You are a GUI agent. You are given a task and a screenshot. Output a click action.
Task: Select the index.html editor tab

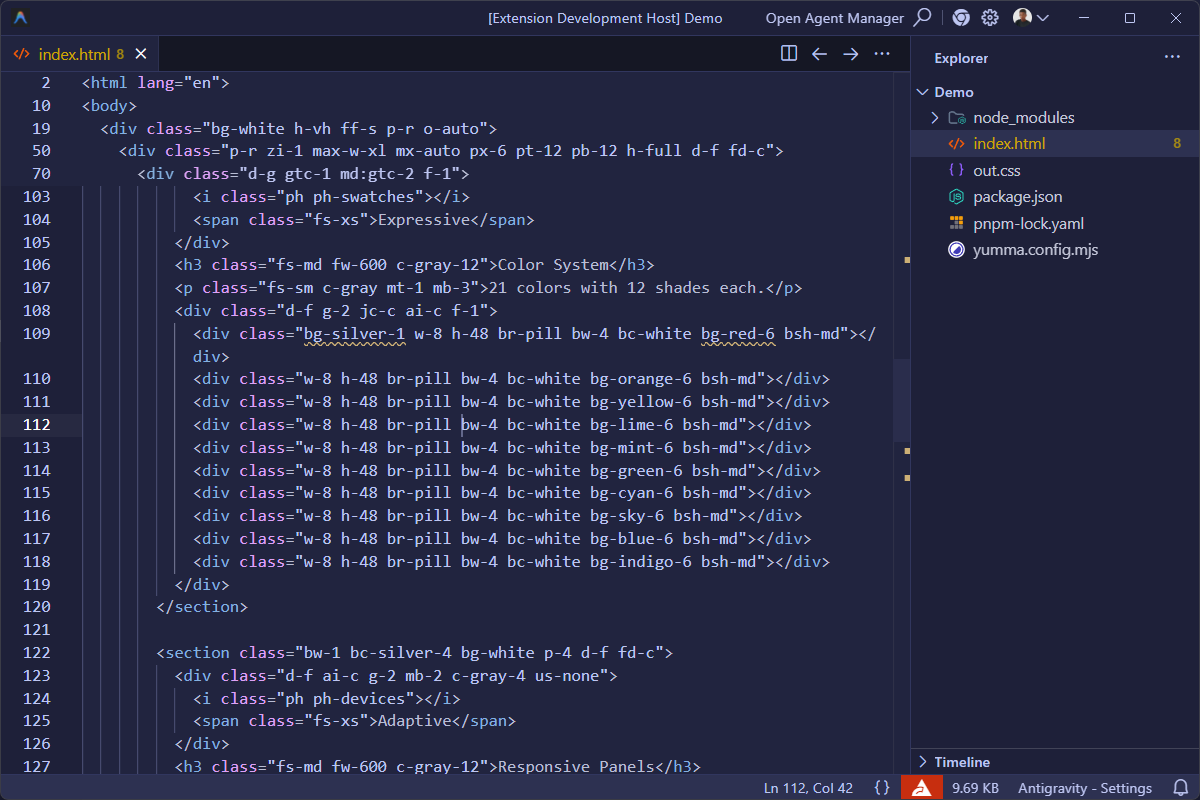pos(72,54)
